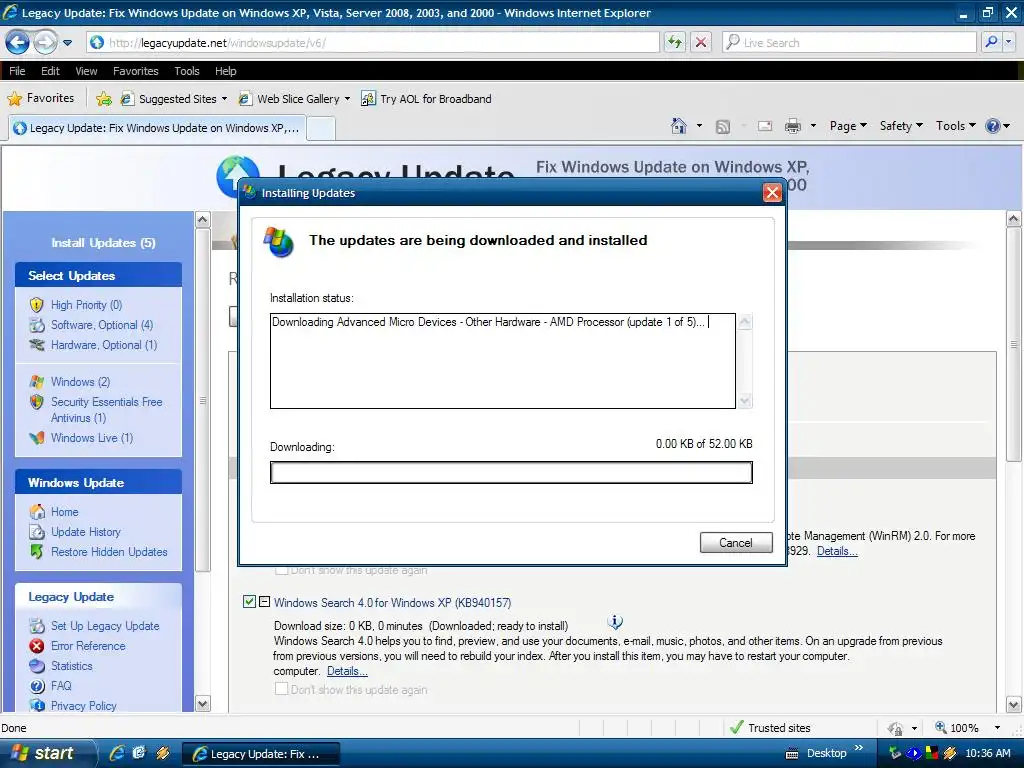This screenshot has height=768, width=1024.
Task: Select Hardware, Optional (1) updates
Action: 104,345
